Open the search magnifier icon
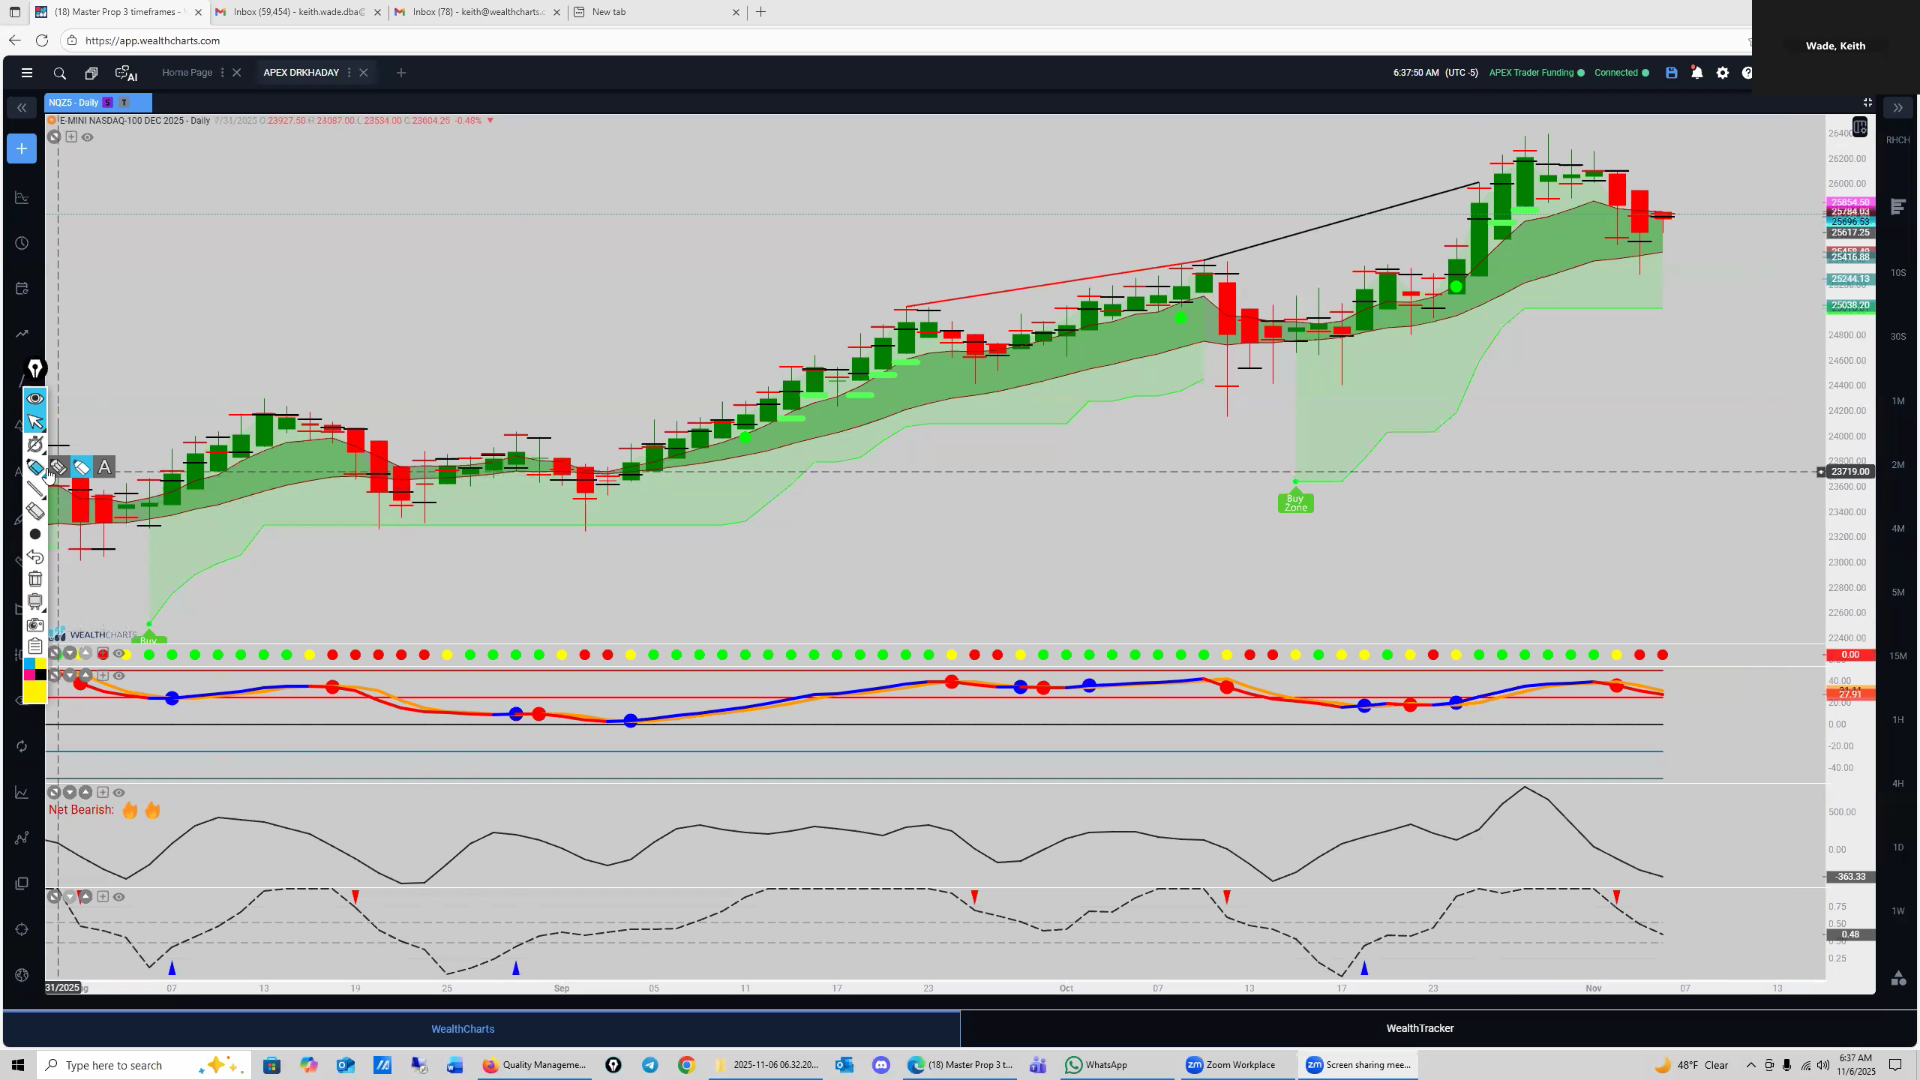The width and height of the screenshot is (1920, 1080). tap(60, 73)
